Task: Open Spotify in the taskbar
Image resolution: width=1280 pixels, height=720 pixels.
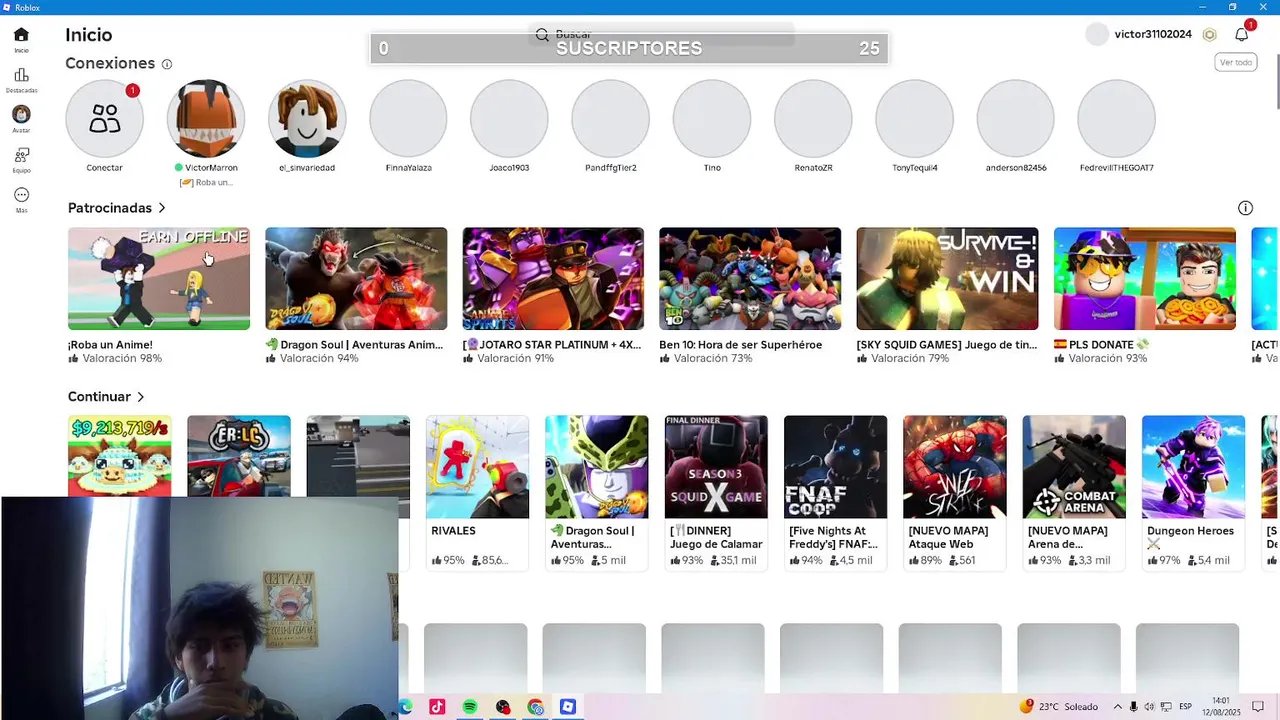Action: coord(470,707)
